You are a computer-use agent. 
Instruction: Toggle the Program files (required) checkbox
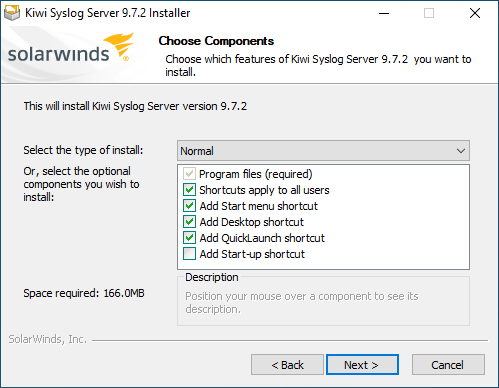coord(189,174)
